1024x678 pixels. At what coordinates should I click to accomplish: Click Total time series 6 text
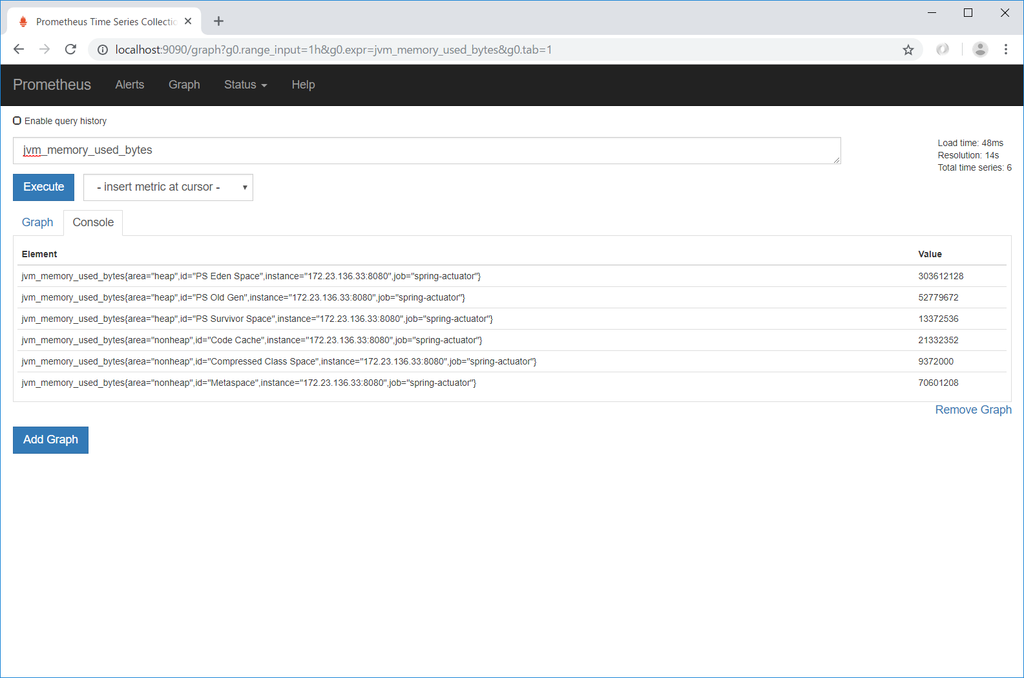(974, 168)
